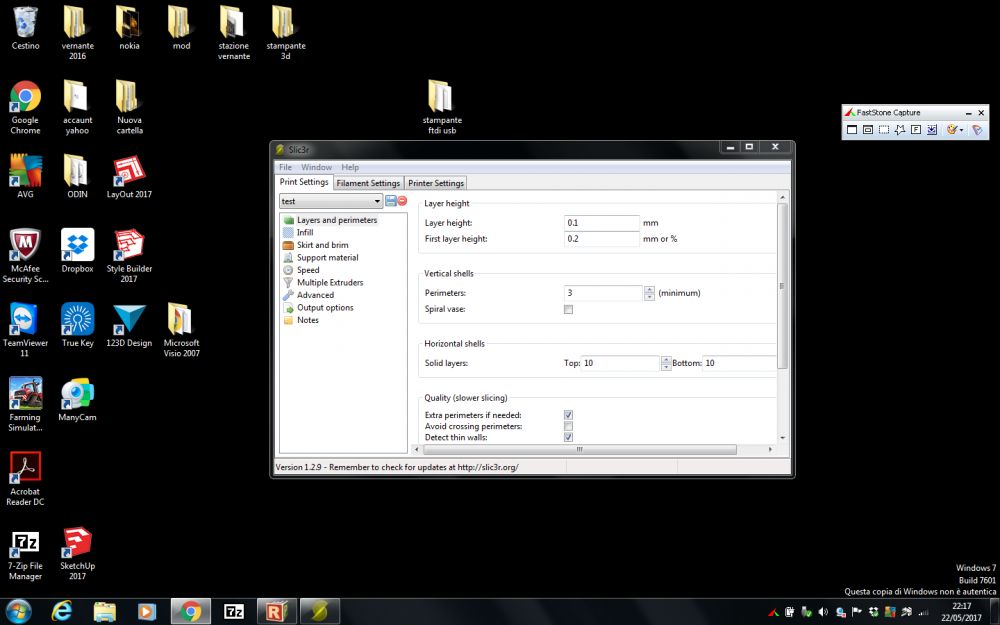Increase Perimeters value with up arrow
1000x625 pixels.
(x=649, y=289)
